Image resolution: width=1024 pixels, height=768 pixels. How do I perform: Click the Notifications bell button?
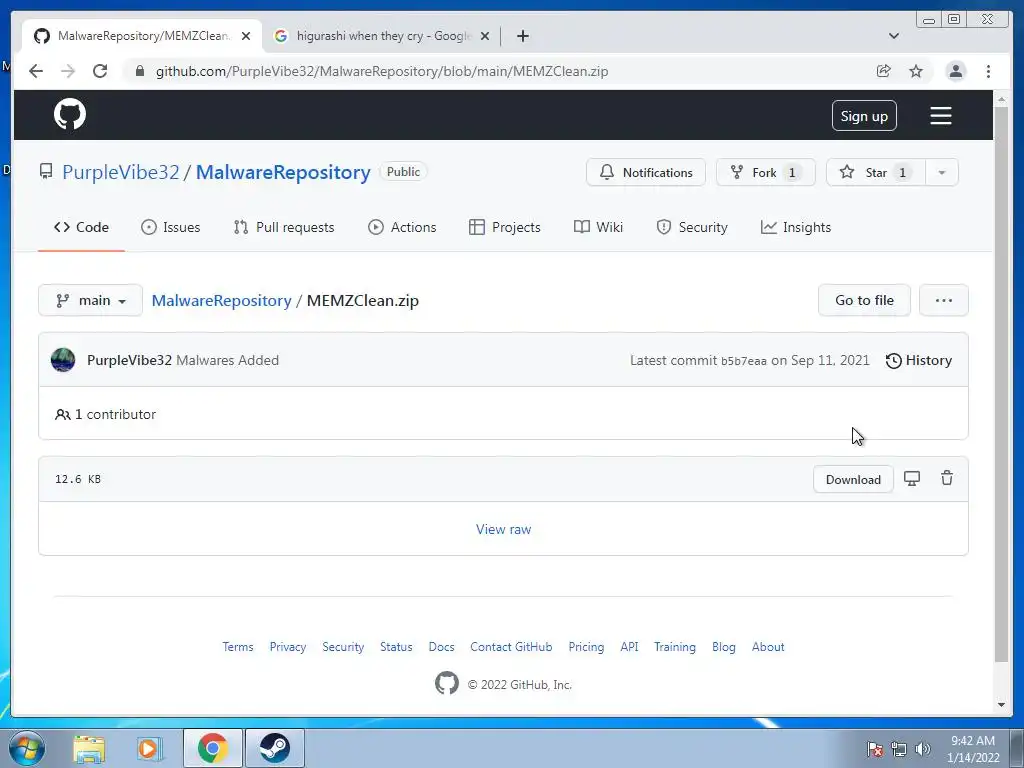pos(645,172)
